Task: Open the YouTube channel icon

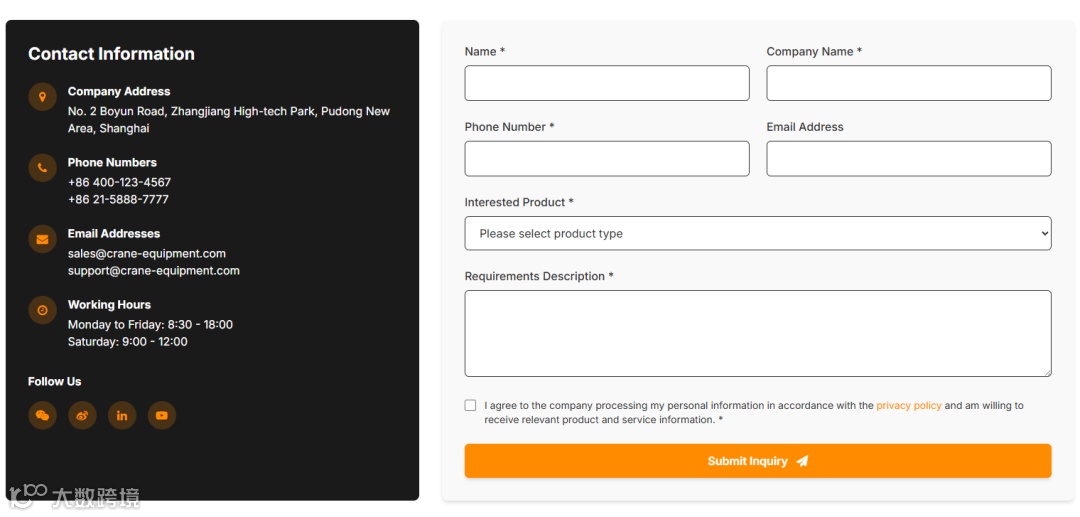Action: pyautogui.click(x=162, y=415)
